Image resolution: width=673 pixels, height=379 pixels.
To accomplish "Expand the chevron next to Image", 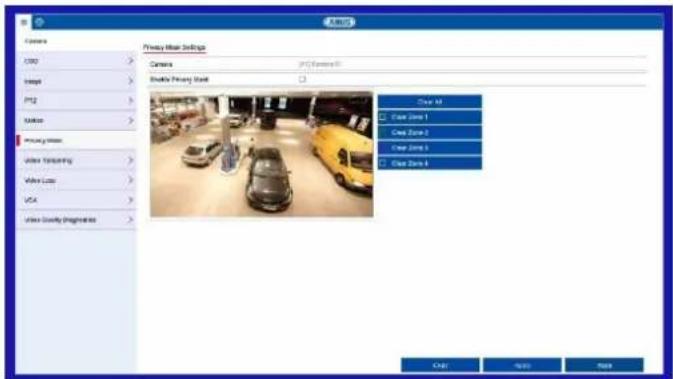I will coord(130,81).
